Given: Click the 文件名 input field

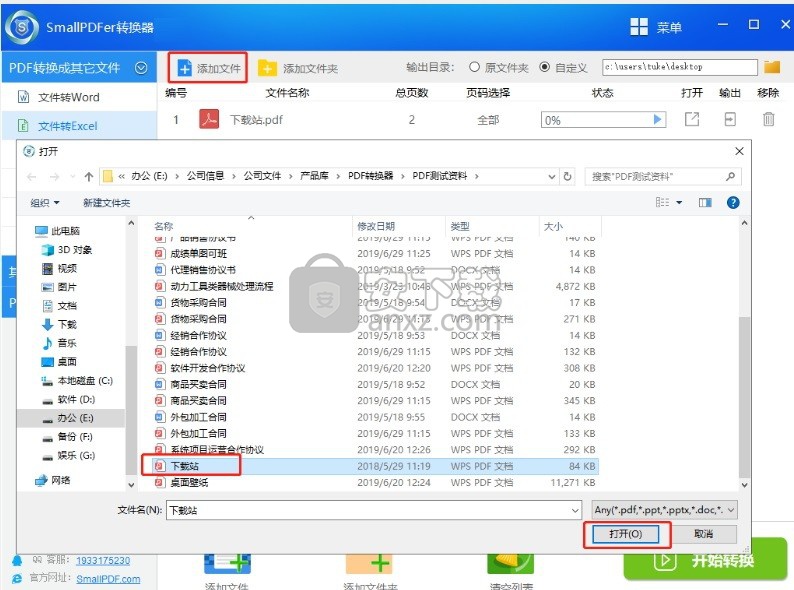Looking at the screenshot, I should tap(368, 509).
